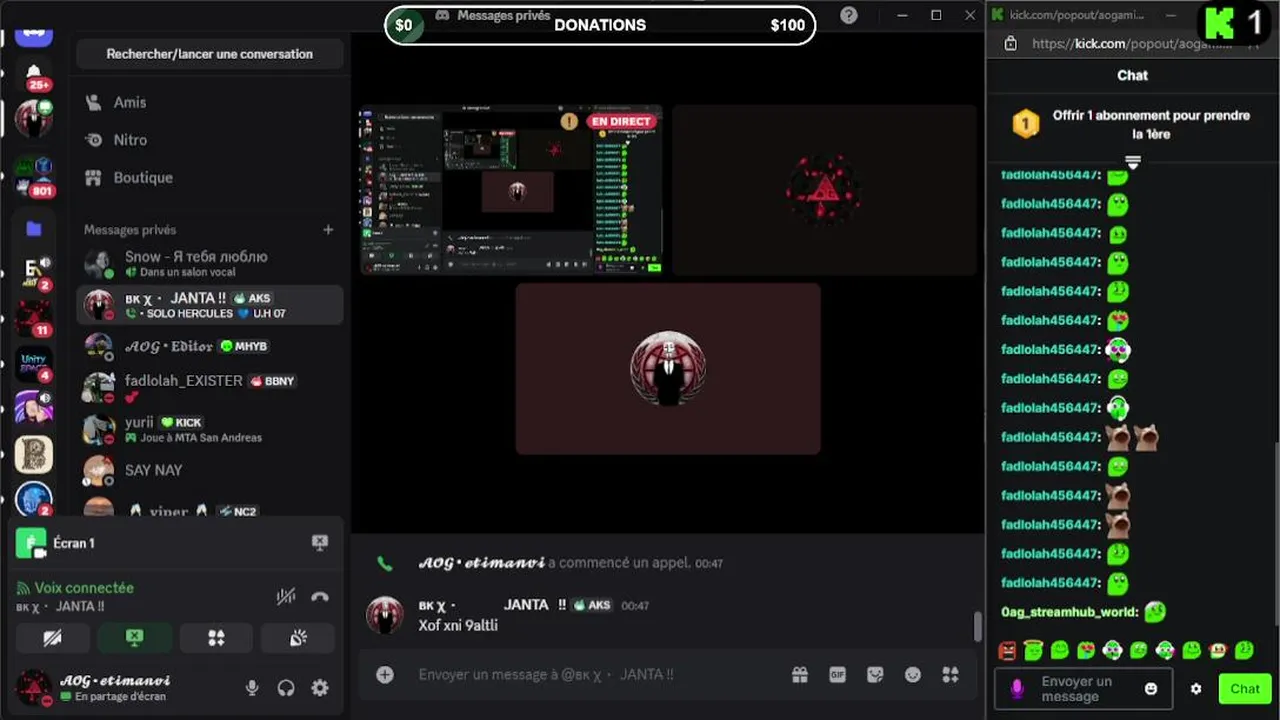Click the AOG etimanvi user avatar

(34, 688)
